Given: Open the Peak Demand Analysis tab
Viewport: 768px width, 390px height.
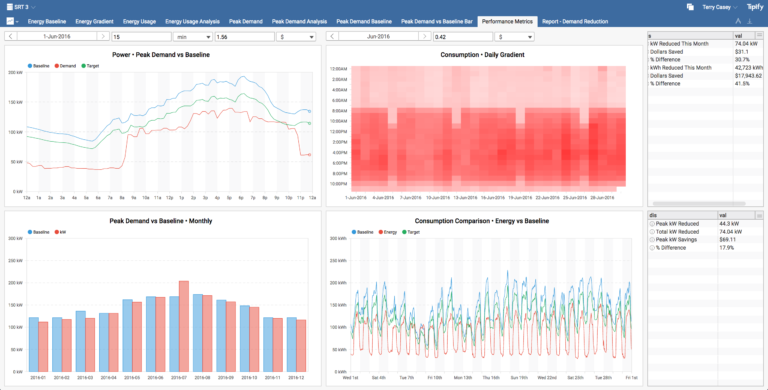Looking at the screenshot, I should pos(299,22).
